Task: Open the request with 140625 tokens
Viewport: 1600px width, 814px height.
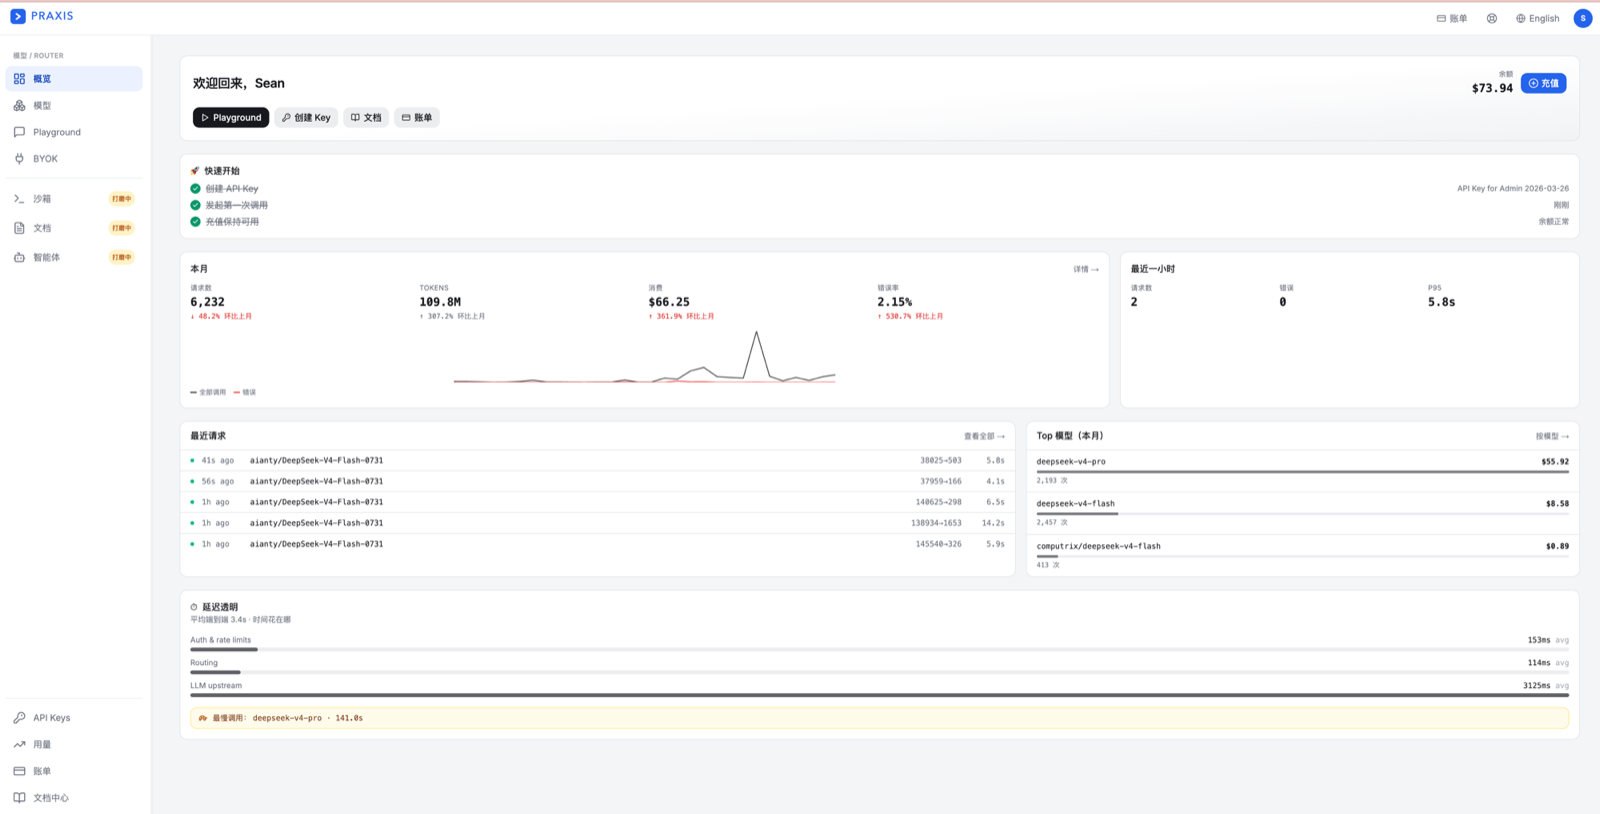Action: point(597,502)
